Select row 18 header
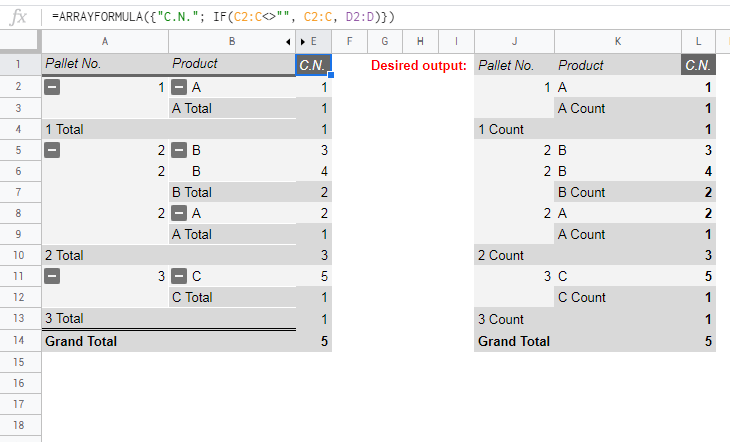Screen dimensions: 730x442 click(x=19, y=425)
